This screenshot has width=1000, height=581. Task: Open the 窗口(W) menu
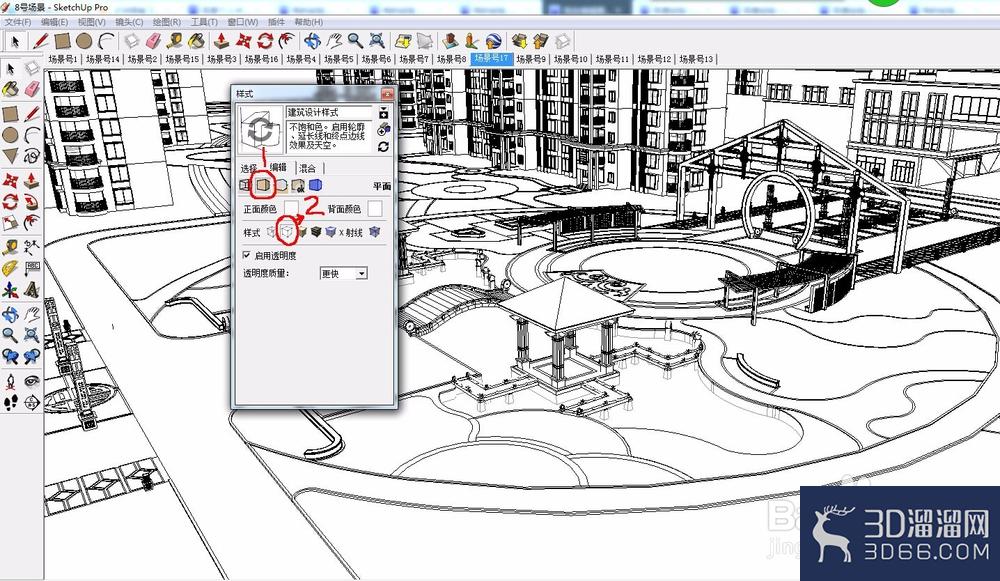(x=242, y=22)
